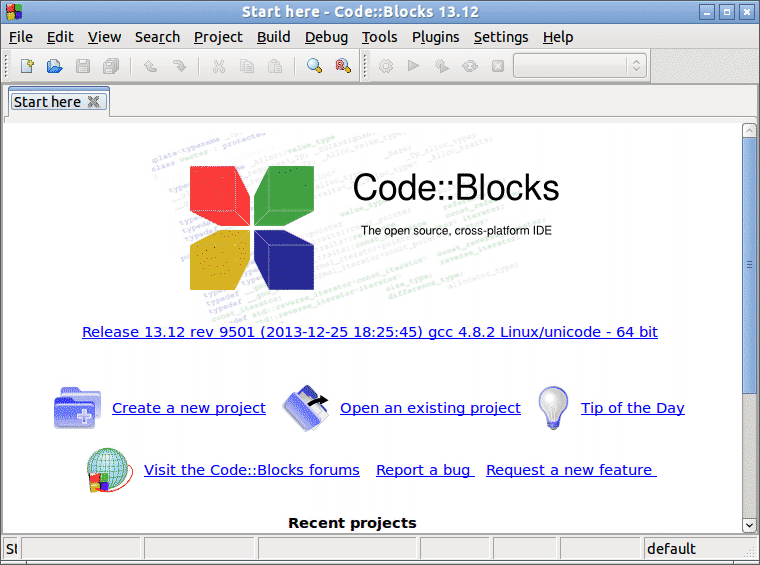Click the Report a bug link
The image size is (760, 565).
(x=423, y=470)
